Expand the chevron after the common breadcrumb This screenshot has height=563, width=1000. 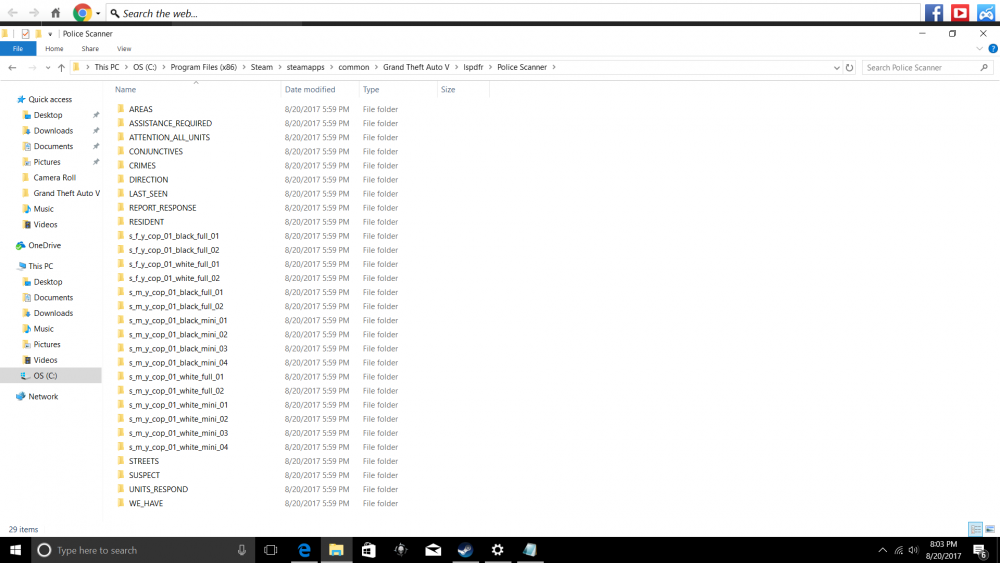click(x=376, y=67)
